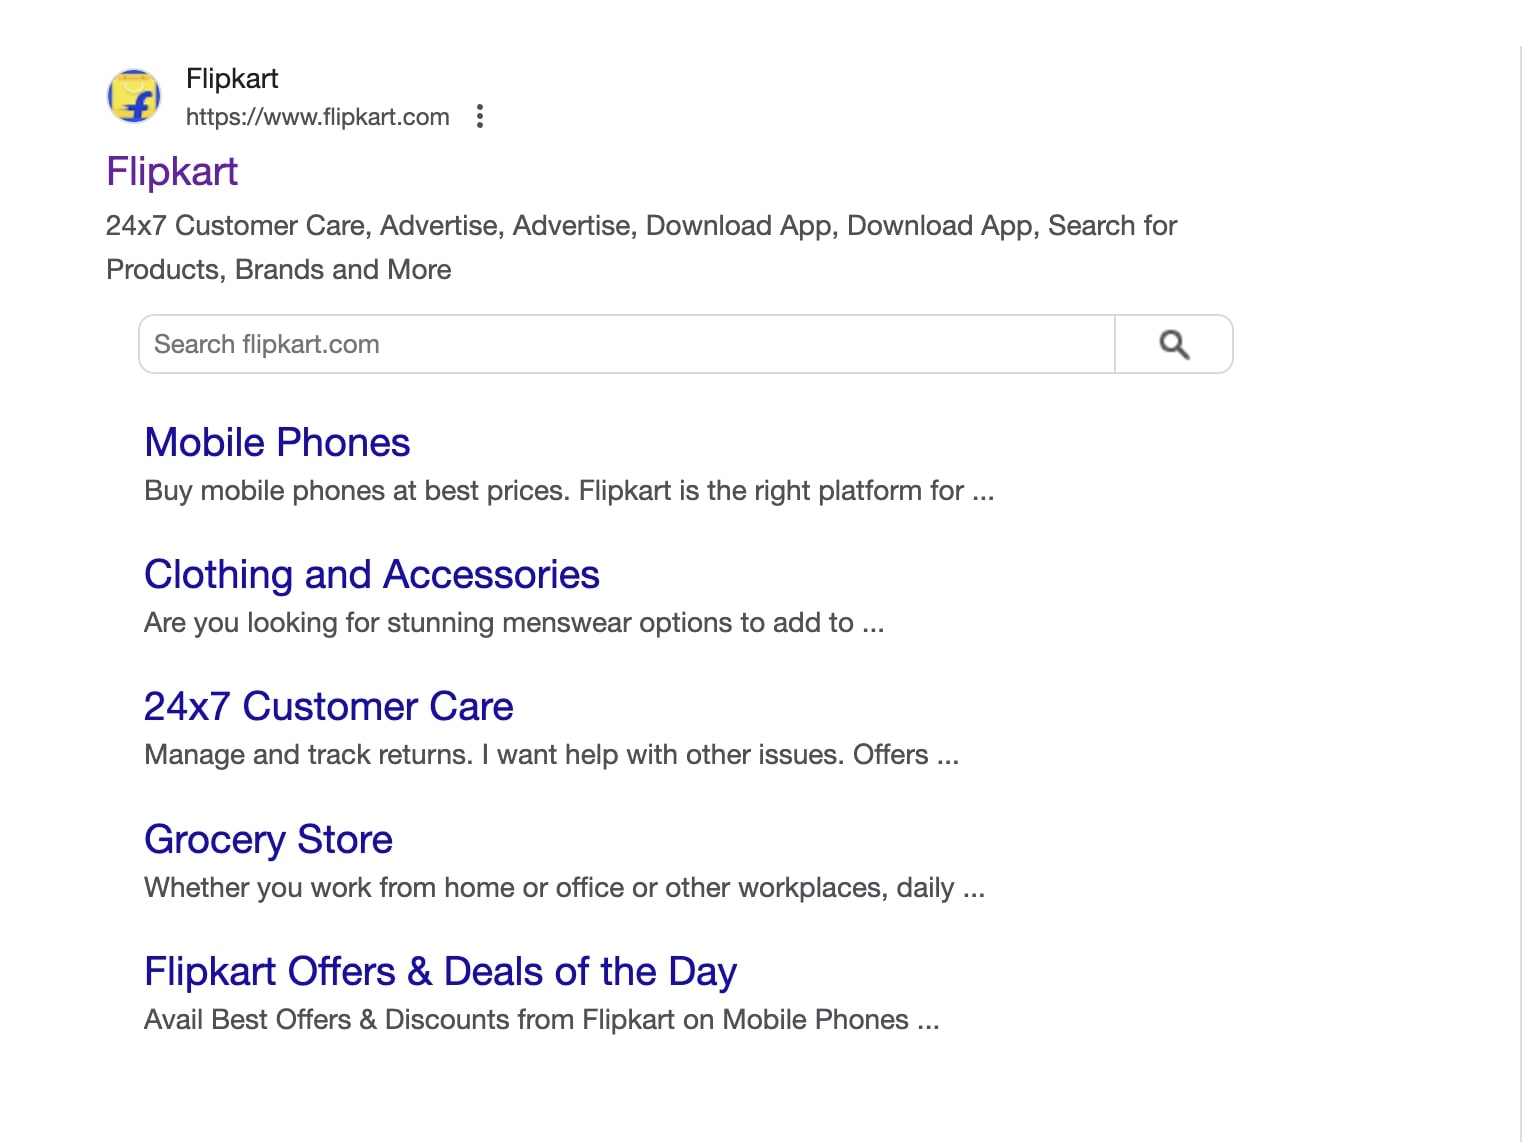Click the Flipkart site name above URL
The height and width of the screenshot is (1142, 1522).
232,79
